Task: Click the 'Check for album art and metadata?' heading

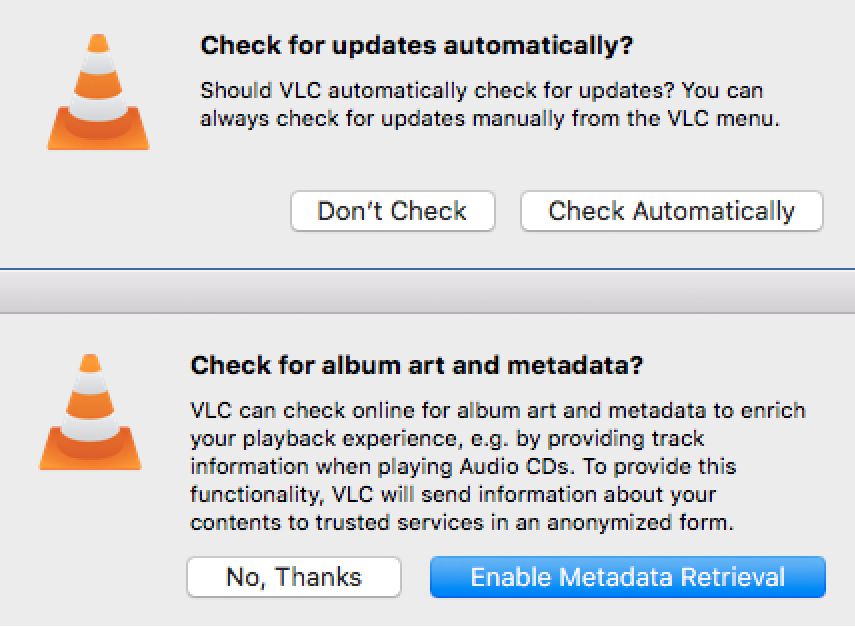Action: tap(417, 365)
